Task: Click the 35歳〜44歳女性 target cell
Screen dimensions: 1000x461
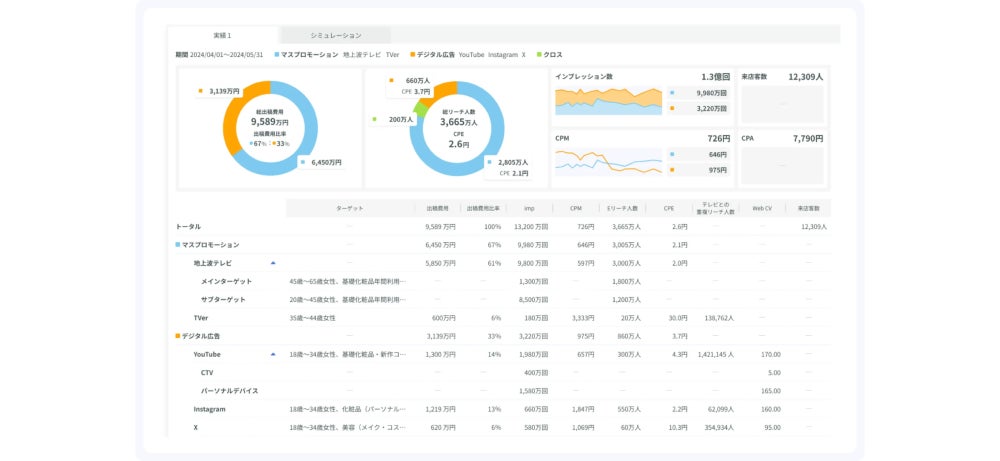Action: tap(312, 318)
